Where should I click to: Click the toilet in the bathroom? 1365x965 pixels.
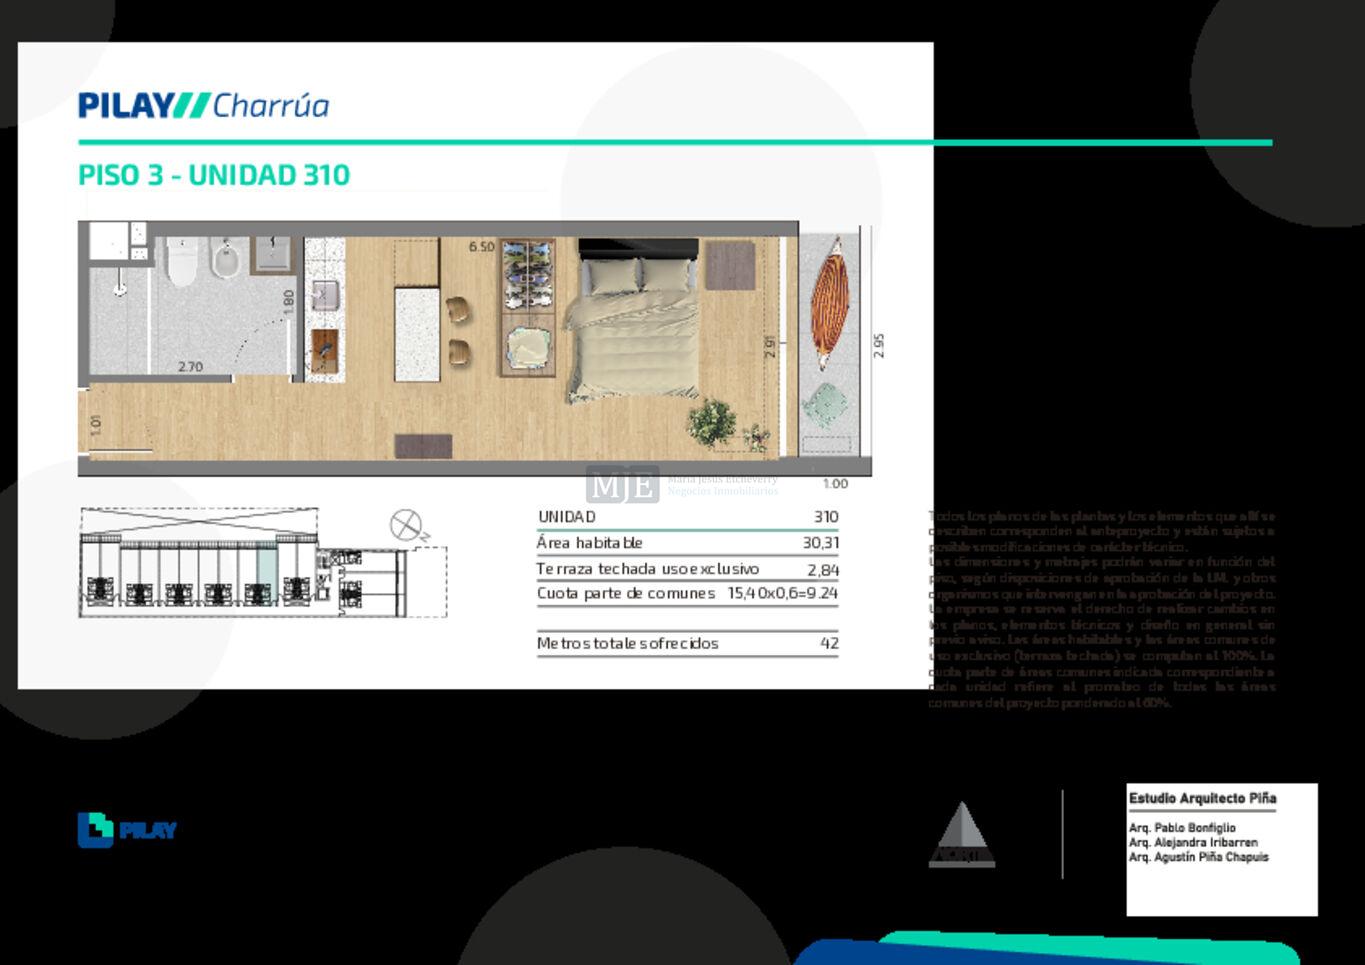coord(182,261)
